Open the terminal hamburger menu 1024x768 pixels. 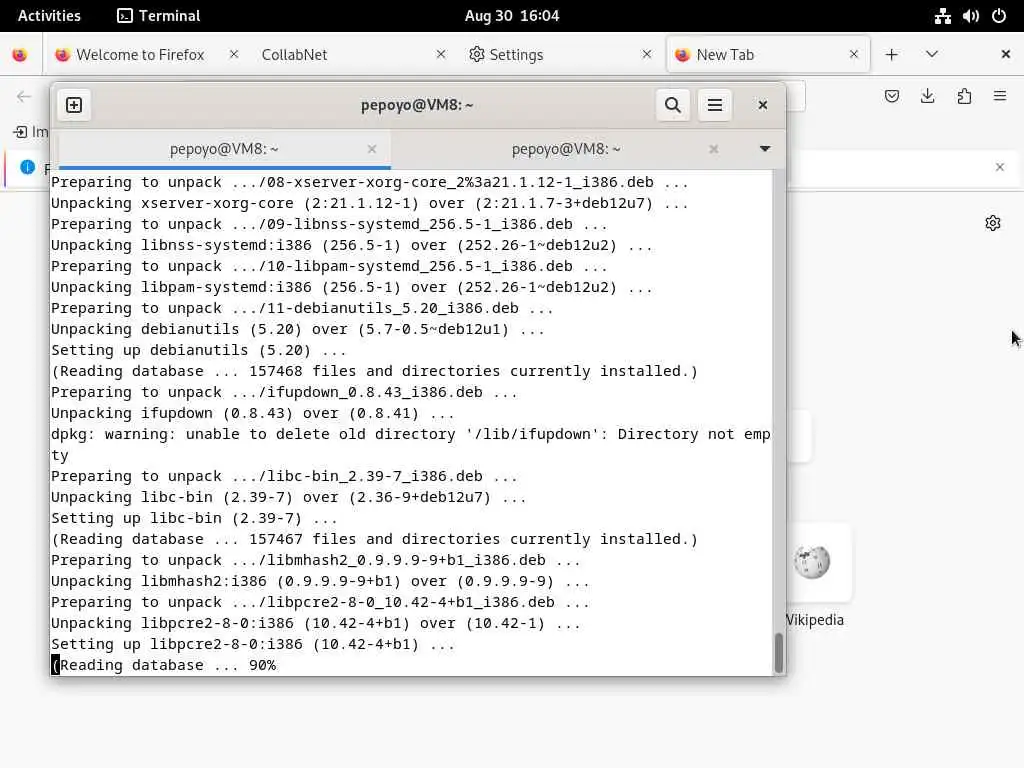714,105
